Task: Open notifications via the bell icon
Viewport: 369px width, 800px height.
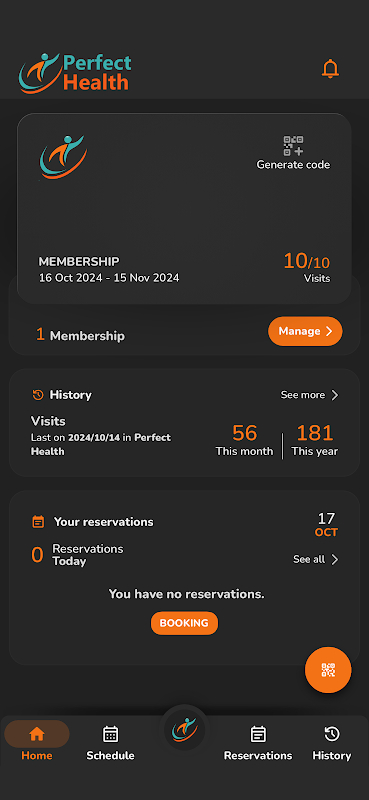Action: pos(330,69)
